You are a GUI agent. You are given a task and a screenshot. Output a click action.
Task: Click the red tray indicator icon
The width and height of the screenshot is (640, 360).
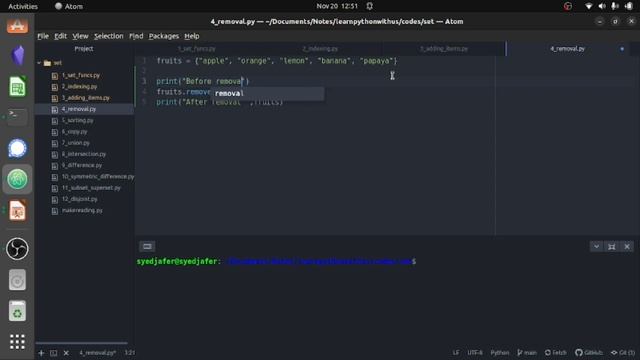tap(568, 6)
